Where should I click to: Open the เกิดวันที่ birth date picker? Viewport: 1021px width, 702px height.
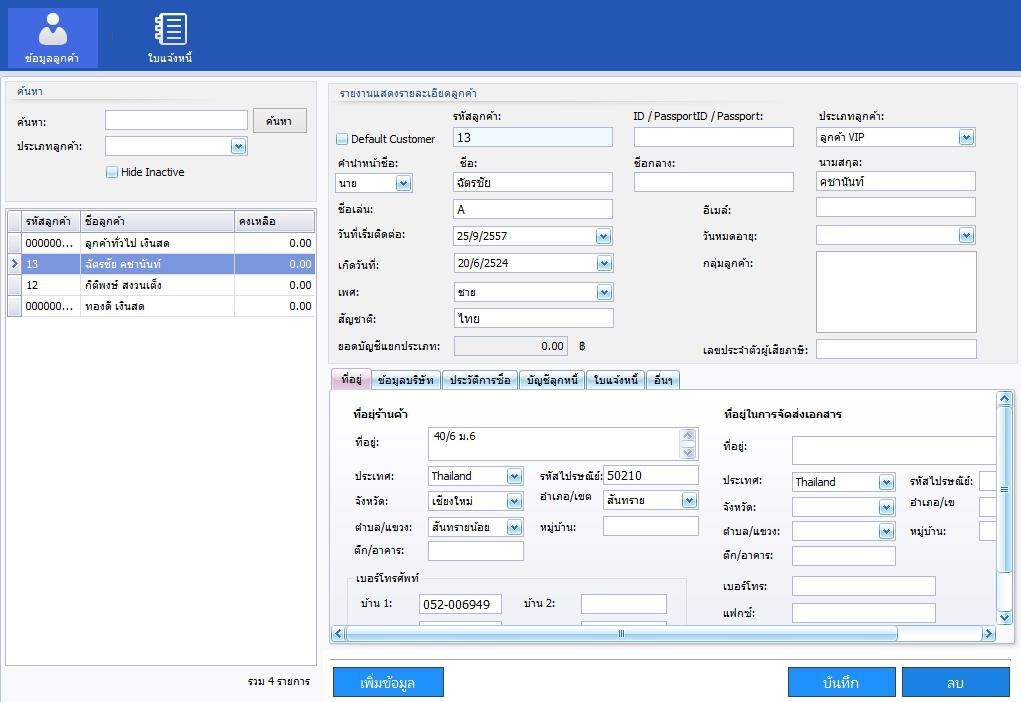coord(603,264)
